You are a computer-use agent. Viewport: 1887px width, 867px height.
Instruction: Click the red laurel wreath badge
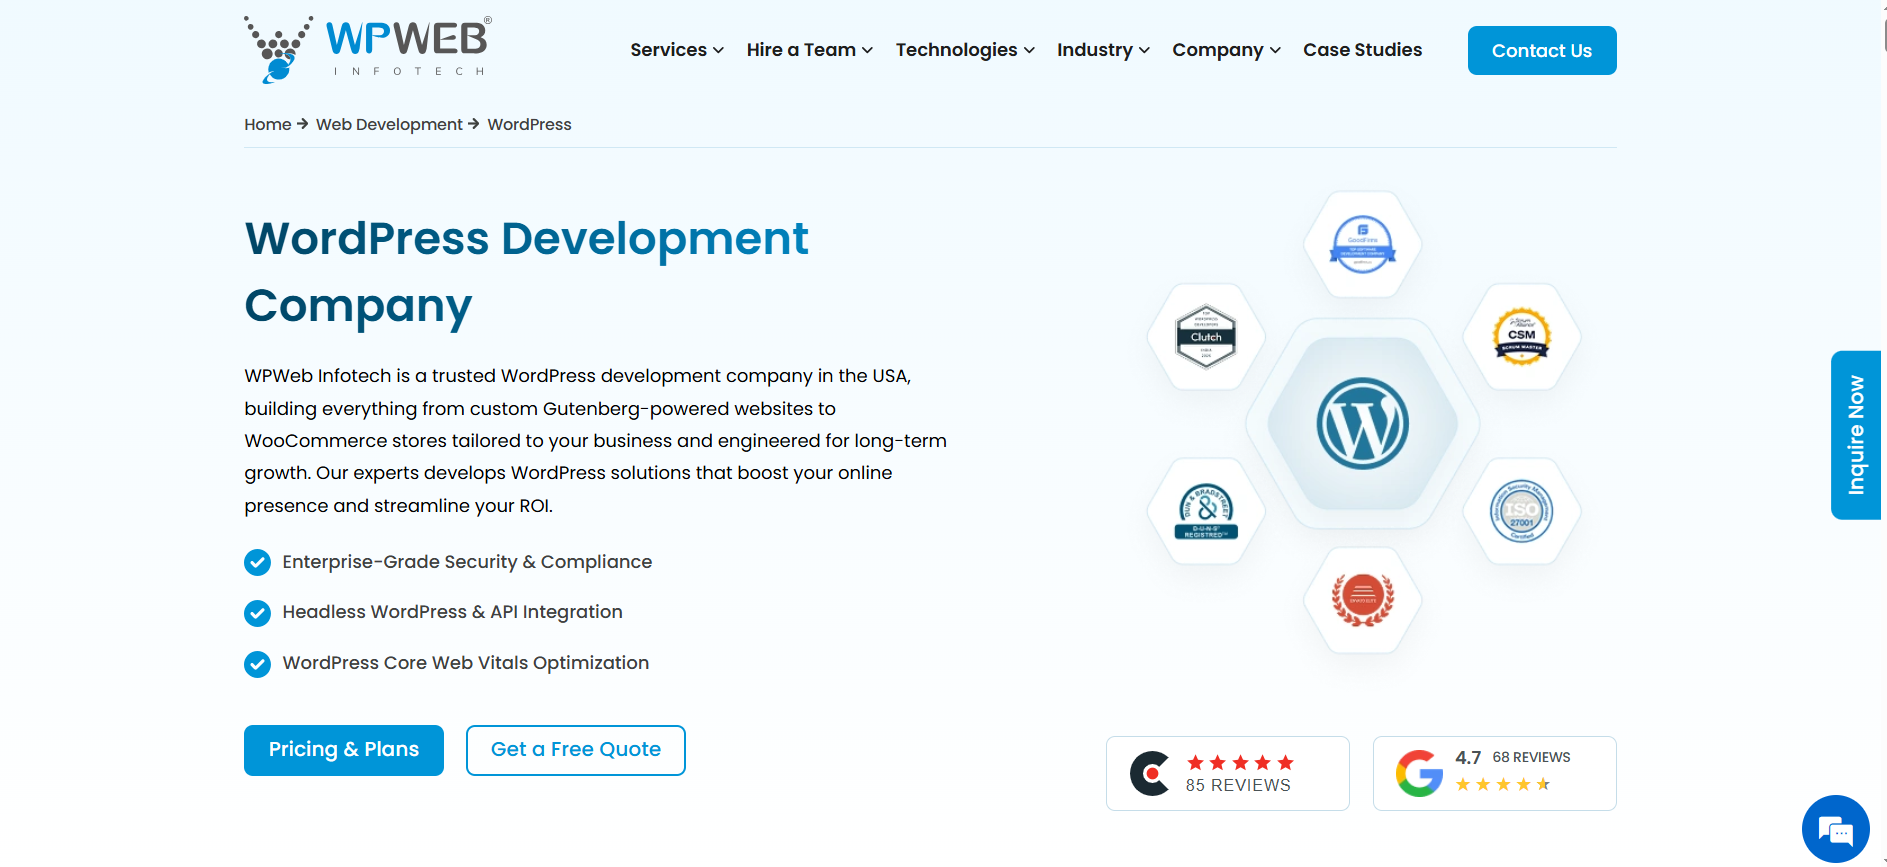[x=1362, y=600]
